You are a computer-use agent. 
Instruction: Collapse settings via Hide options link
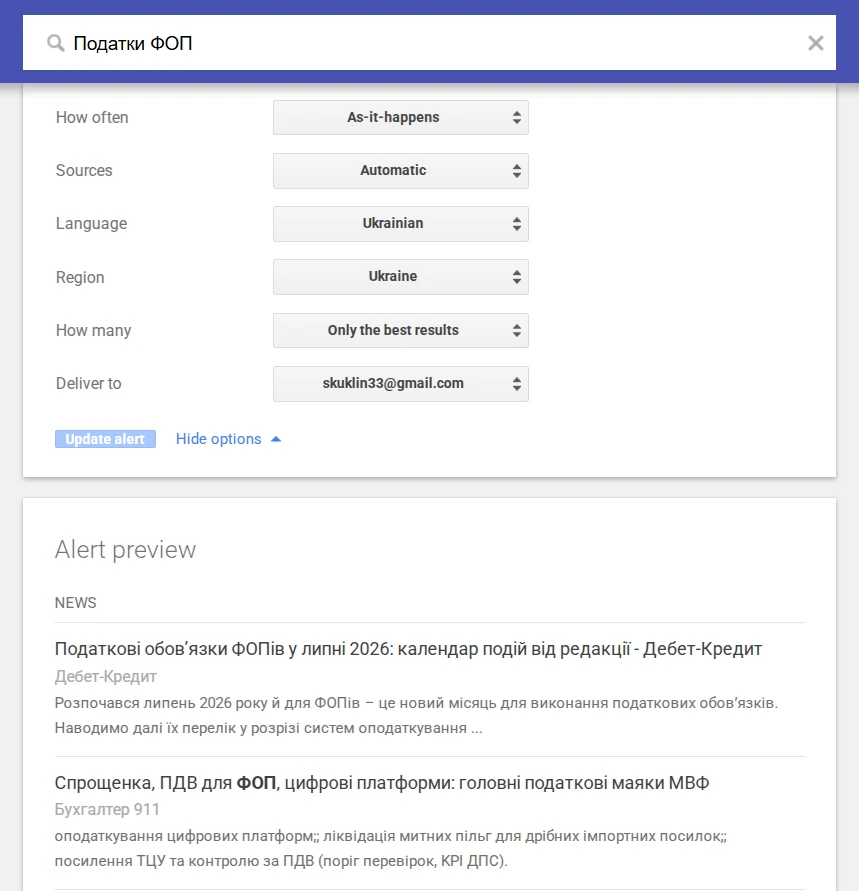(218, 439)
